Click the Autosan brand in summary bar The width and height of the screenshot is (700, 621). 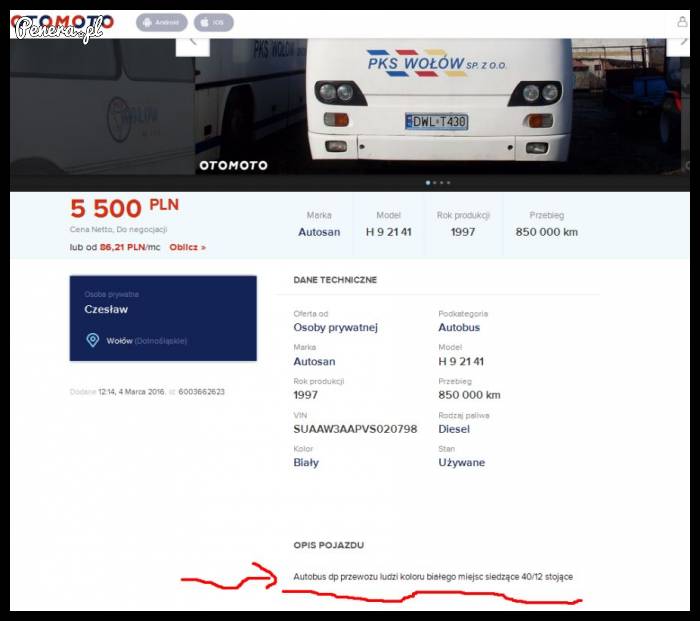coord(319,232)
